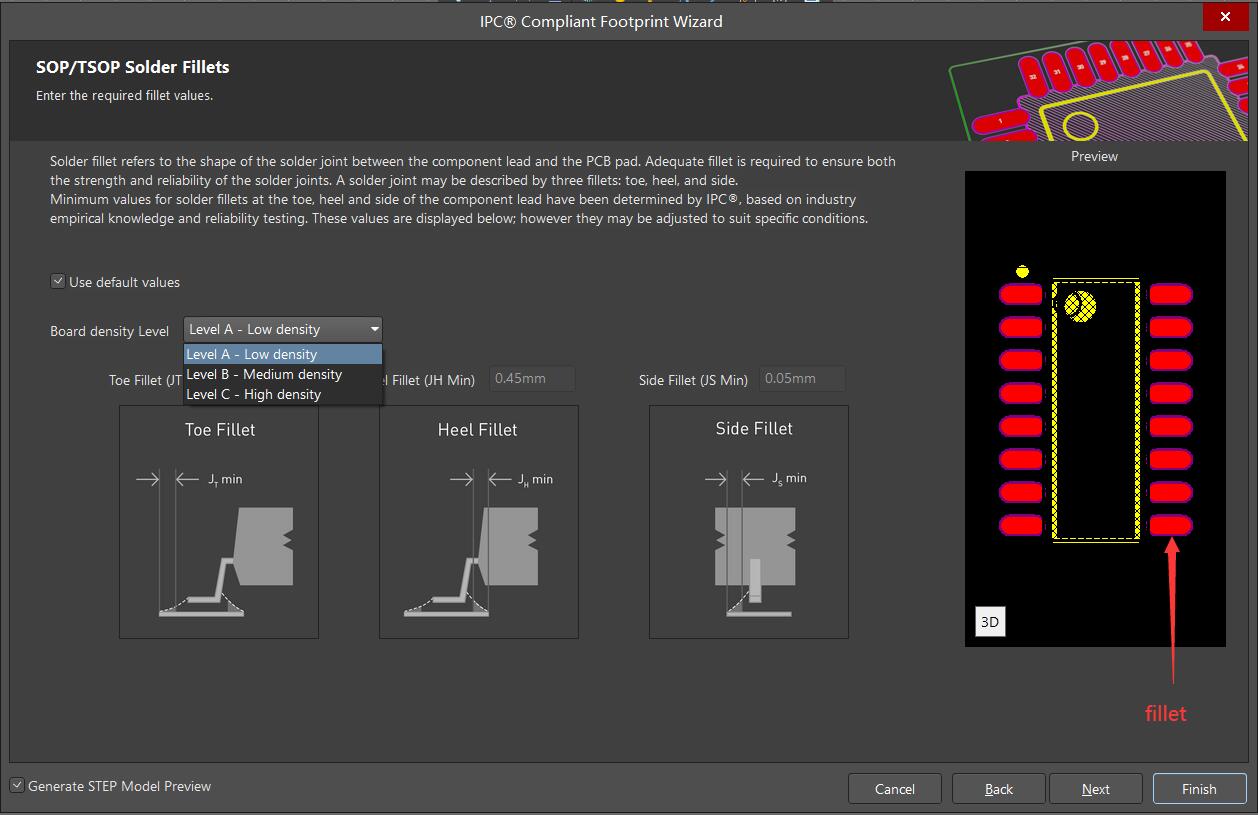Toggle Generate STEP Model Preview checkbox
The height and width of the screenshot is (815, 1258).
click(17, 786)
